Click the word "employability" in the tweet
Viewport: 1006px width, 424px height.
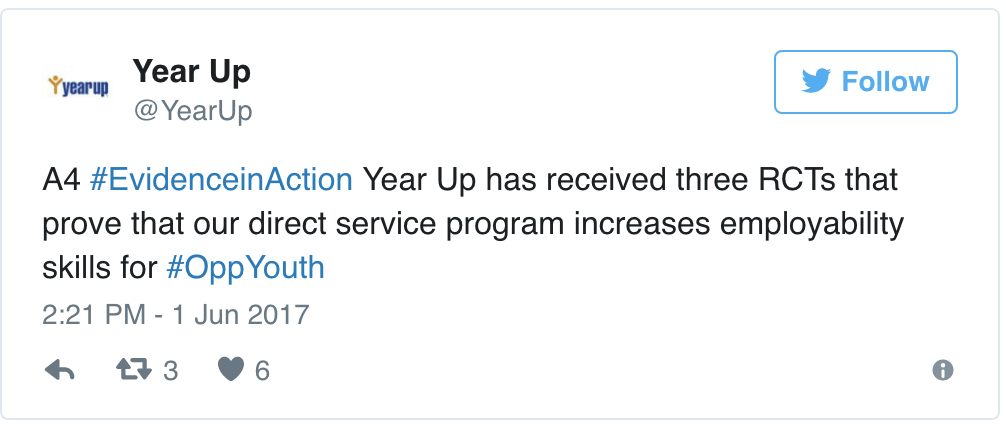pos(807,224)
